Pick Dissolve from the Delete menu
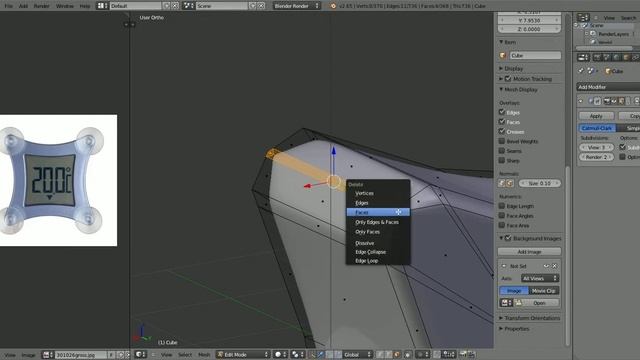This screenshot has height=360, width=640. (x=378, y=243)
